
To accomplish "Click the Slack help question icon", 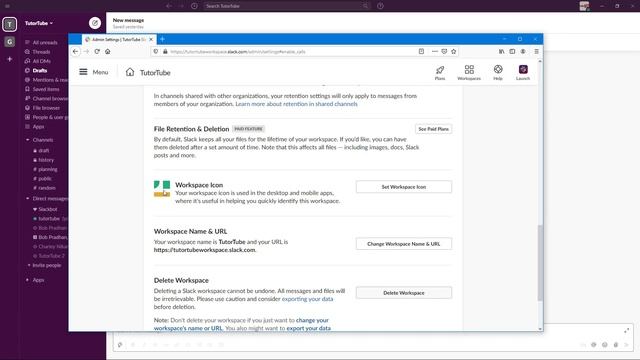I will point(380,6).
